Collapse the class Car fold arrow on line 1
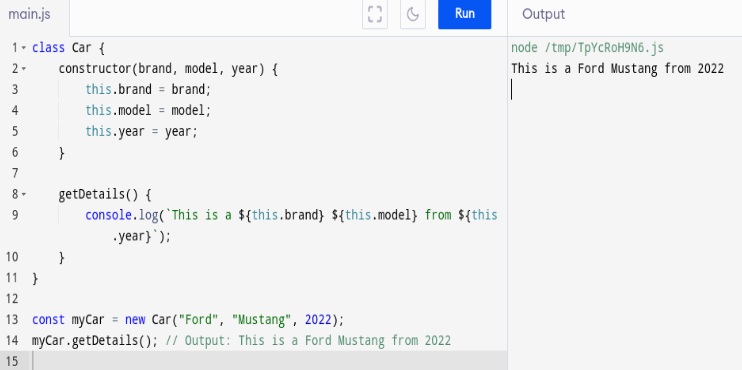The height and width of the screenshot is (370, 742). pos(24,48)
